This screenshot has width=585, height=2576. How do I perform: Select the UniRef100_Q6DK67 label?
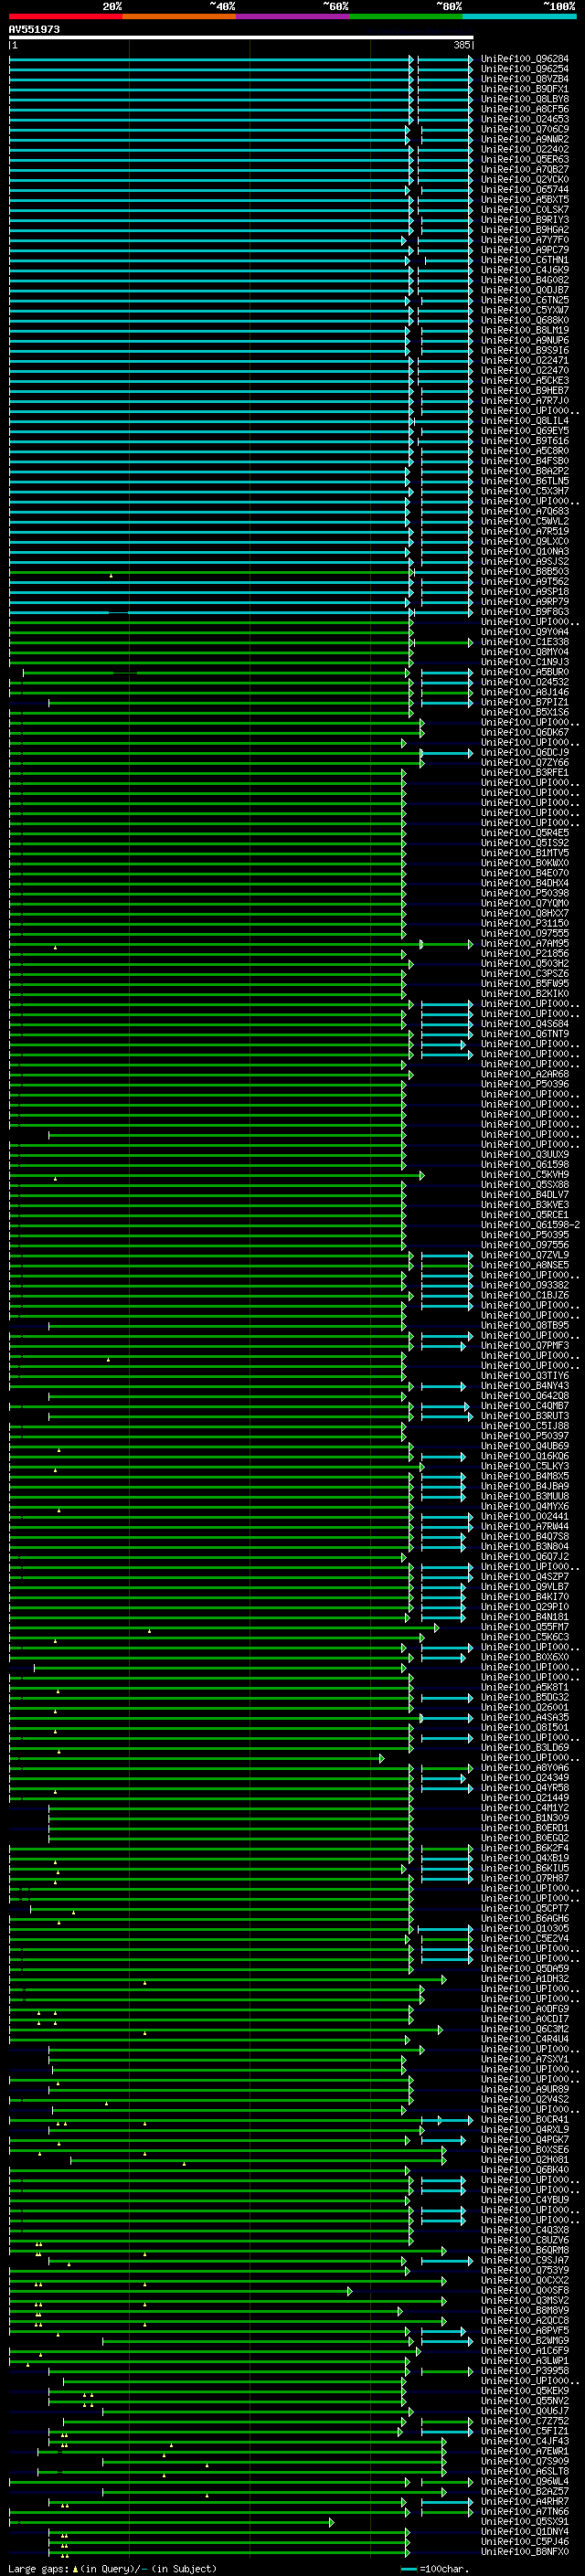(x=524, y=732)
